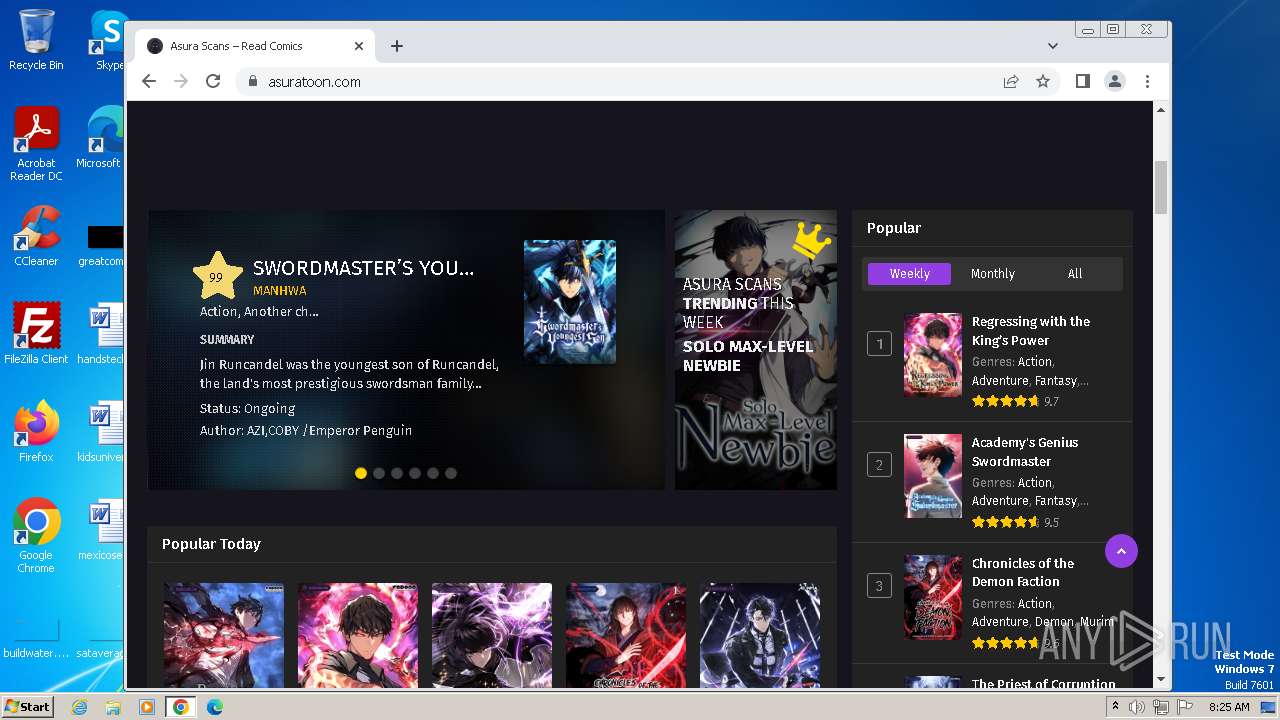The height and width of the screenshot is (720, 1280).
Task: Open the fourth Popular Today comic cover
Action: coord(626,635)
